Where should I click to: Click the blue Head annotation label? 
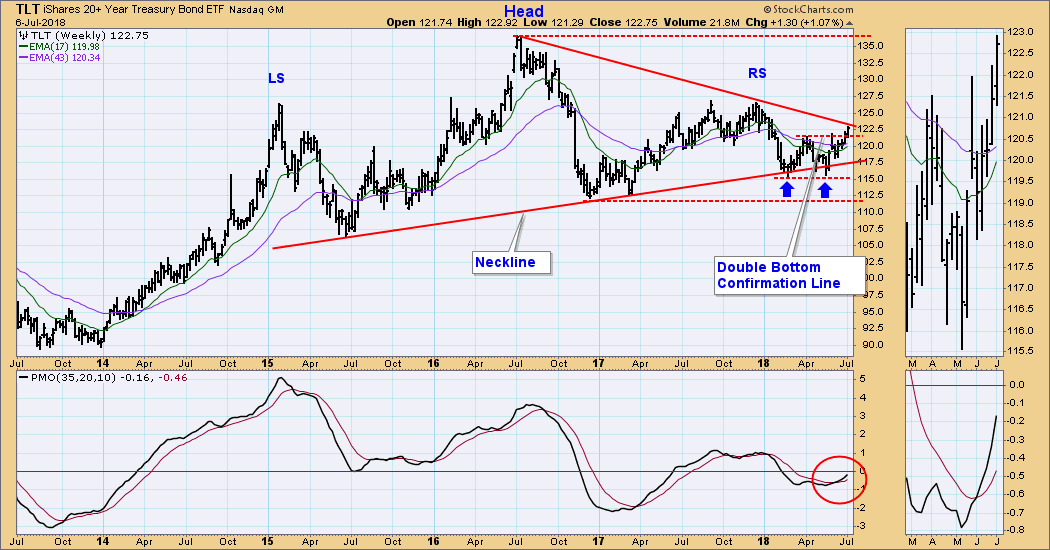(x=524, y=11)
